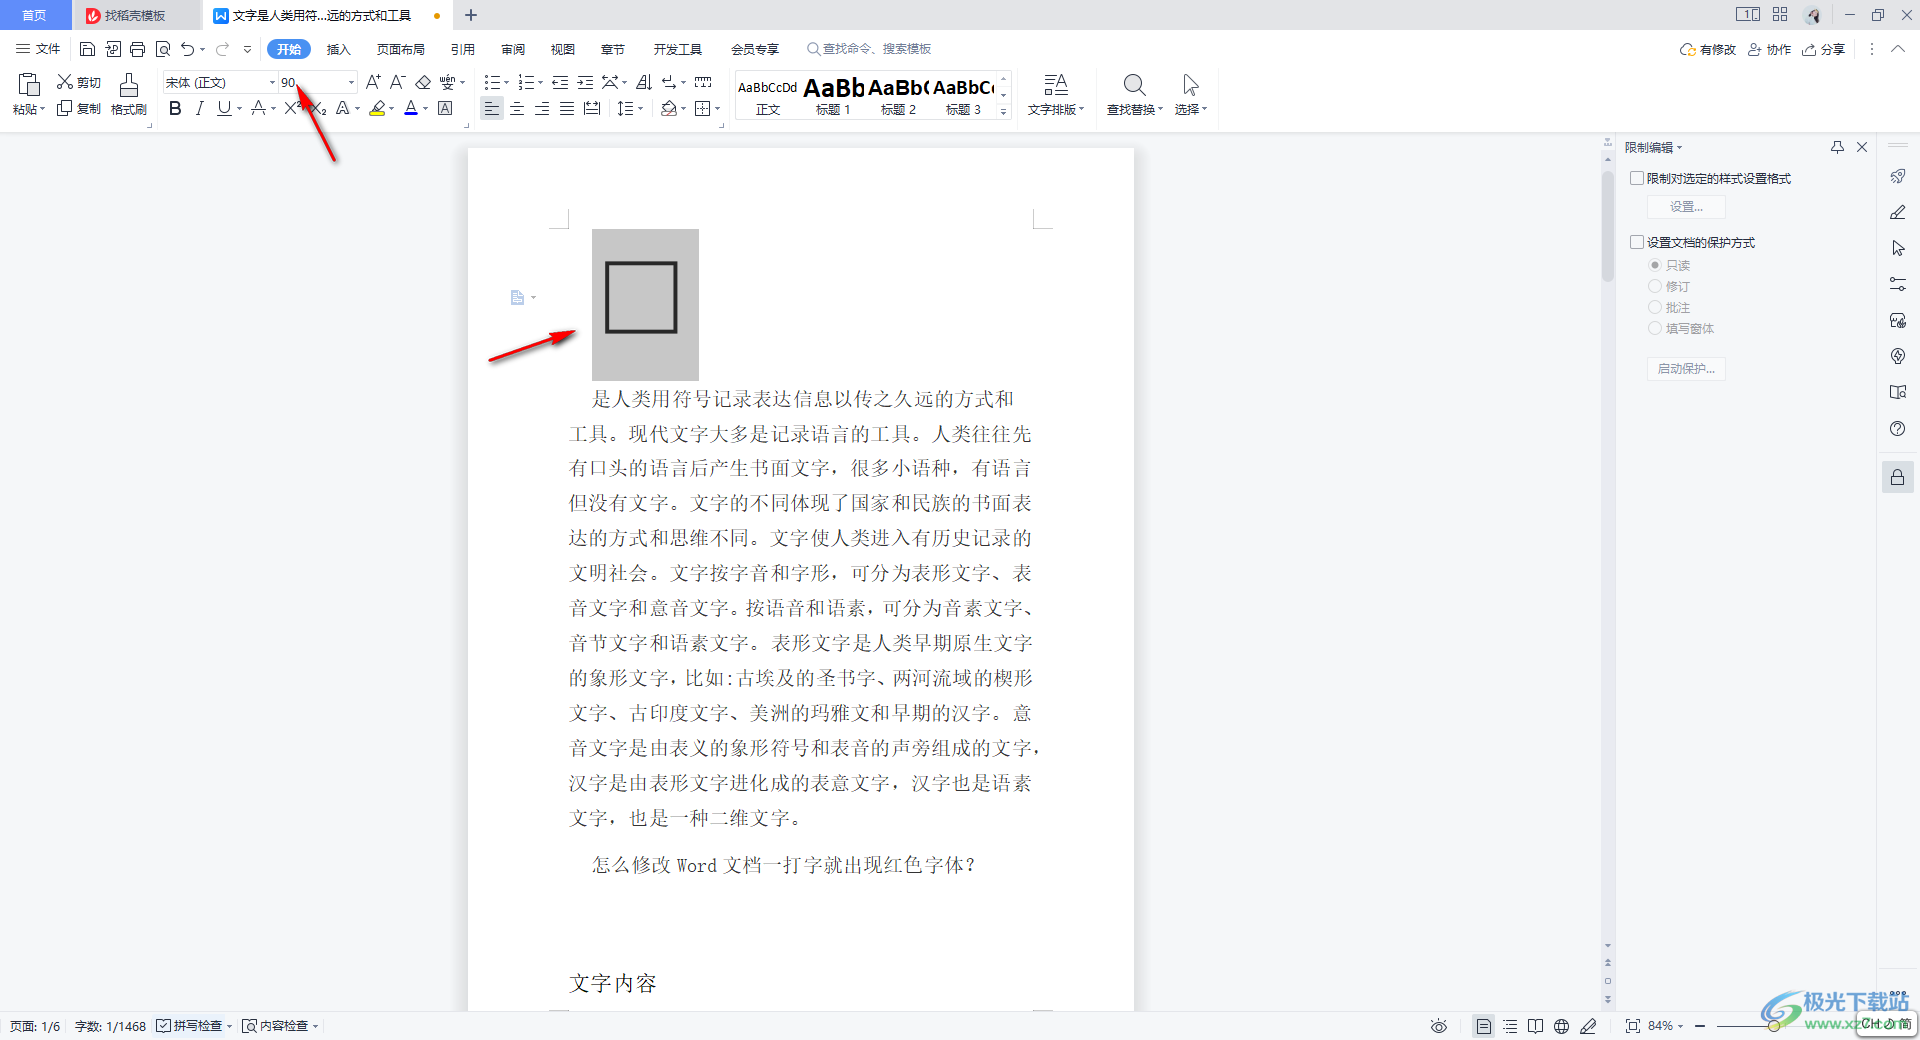Click the zoom slider handle
The image size is (1920, 1040).
1773,1026
